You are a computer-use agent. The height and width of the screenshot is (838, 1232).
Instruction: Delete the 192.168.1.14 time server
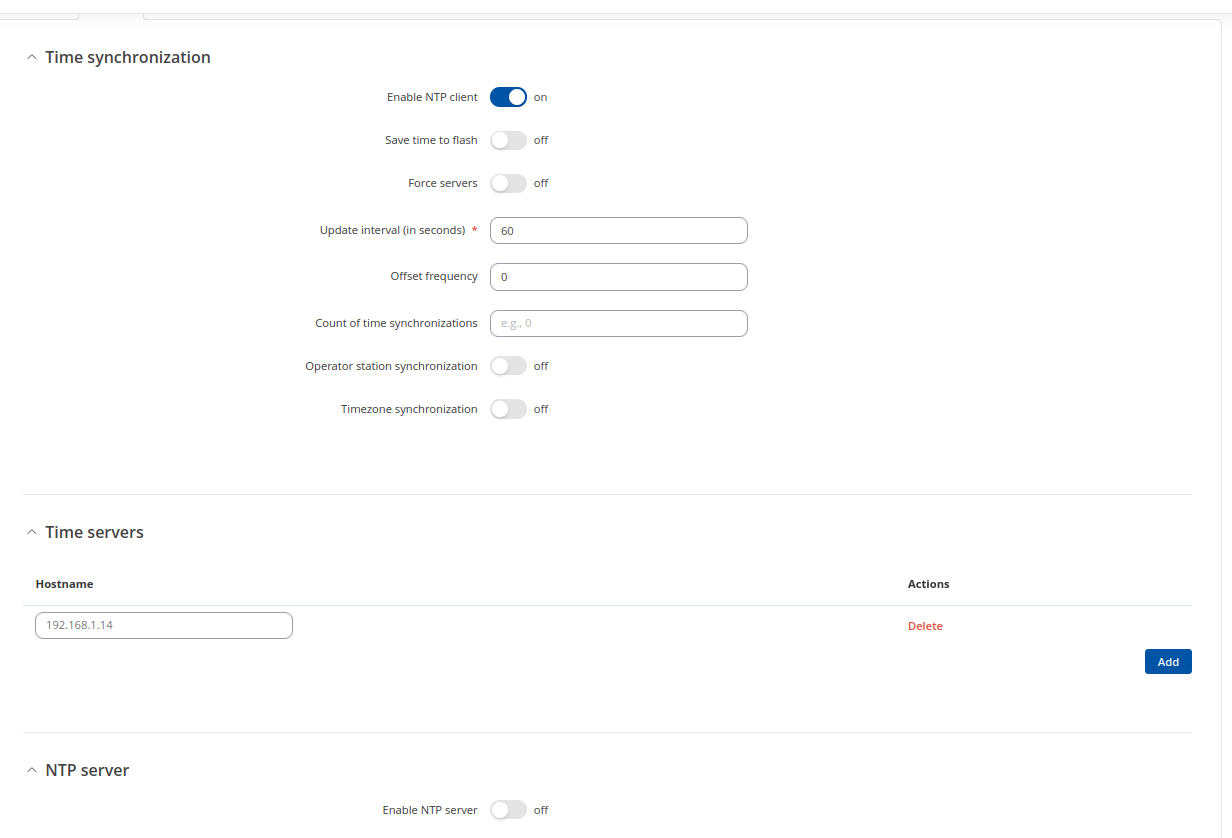[x=925, y=626]
